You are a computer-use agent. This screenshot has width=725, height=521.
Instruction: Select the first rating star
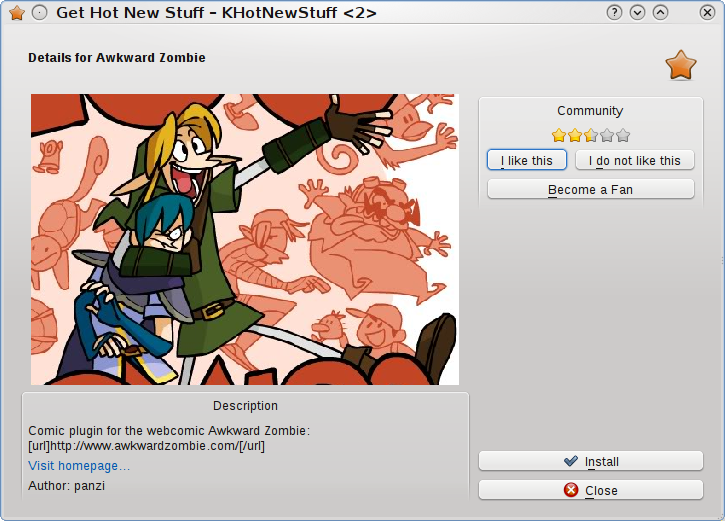pyautogui.click(x=559, y=135)
